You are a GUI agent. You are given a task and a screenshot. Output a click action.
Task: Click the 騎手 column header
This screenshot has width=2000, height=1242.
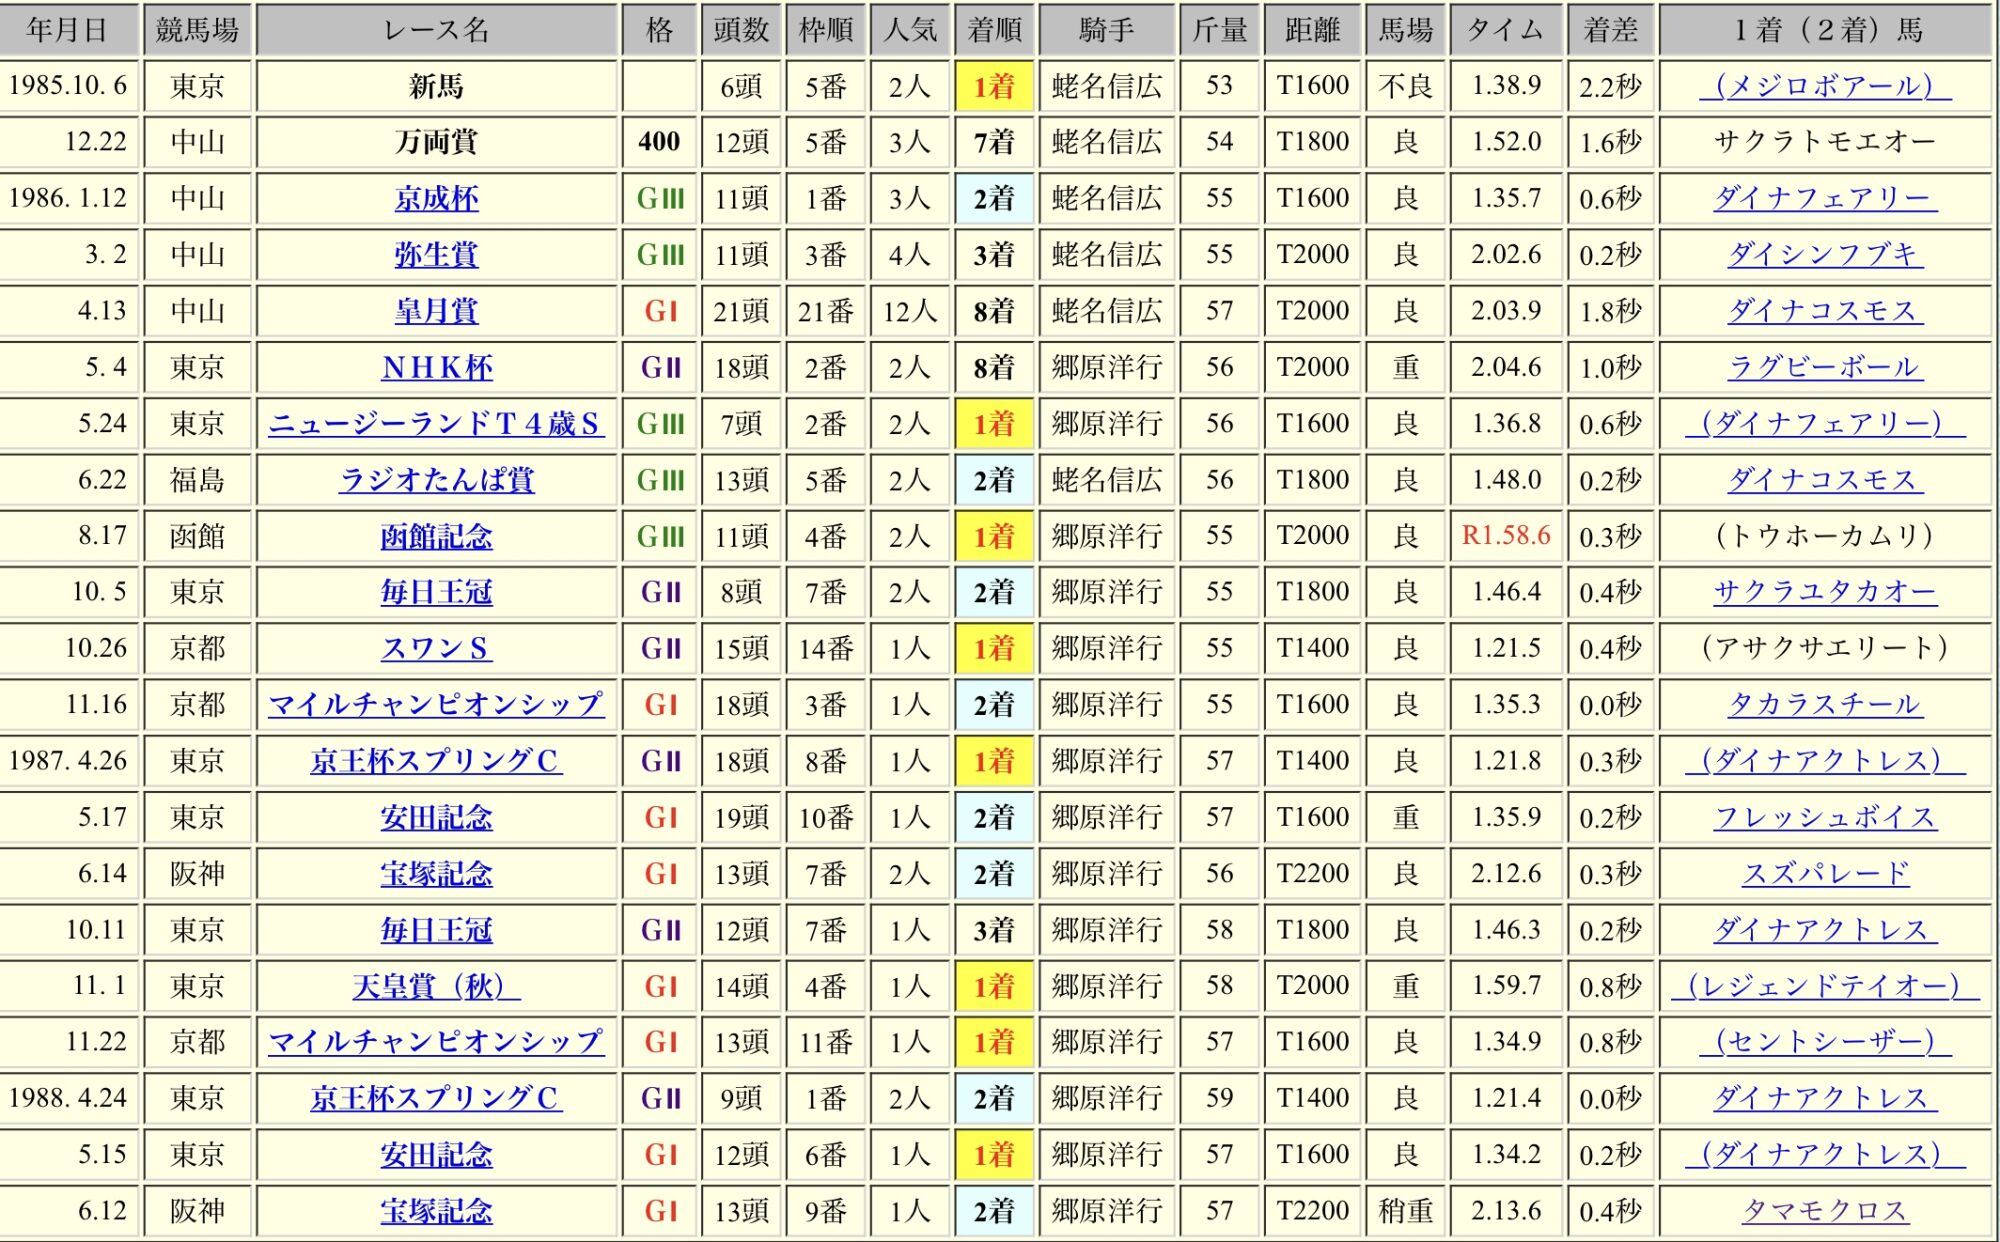[1107, 30]
